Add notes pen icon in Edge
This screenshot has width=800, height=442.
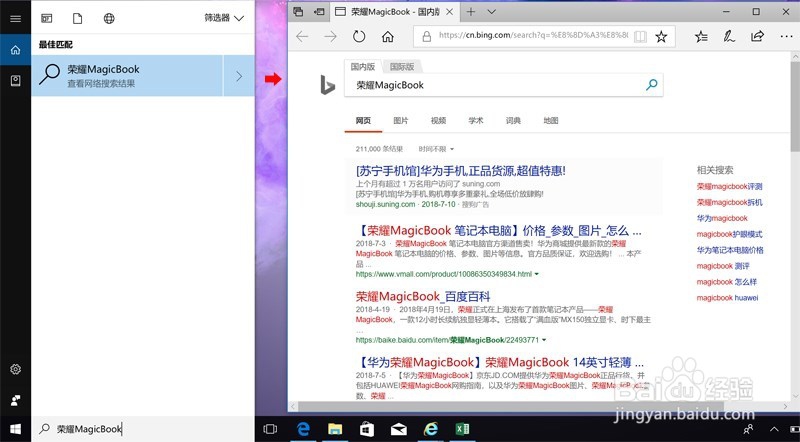[x=729, y=36]
